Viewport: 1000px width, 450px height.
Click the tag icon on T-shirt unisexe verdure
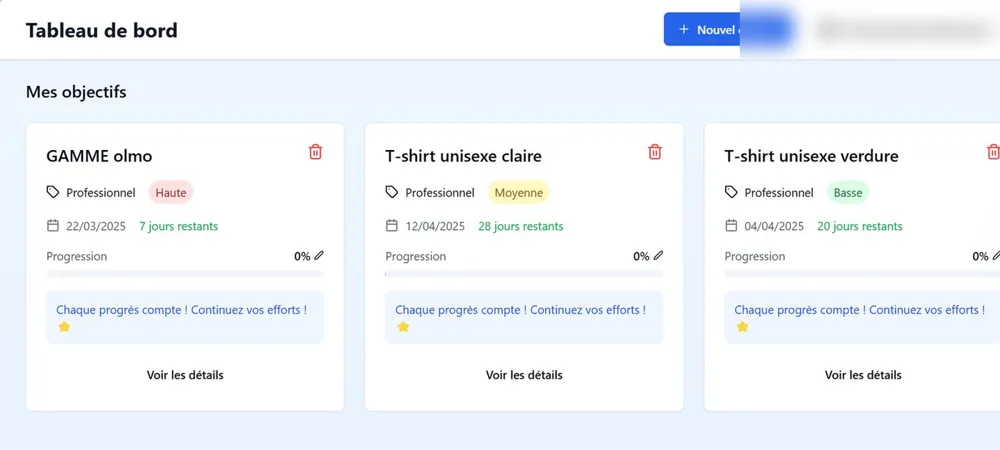[x=731, y=192]
